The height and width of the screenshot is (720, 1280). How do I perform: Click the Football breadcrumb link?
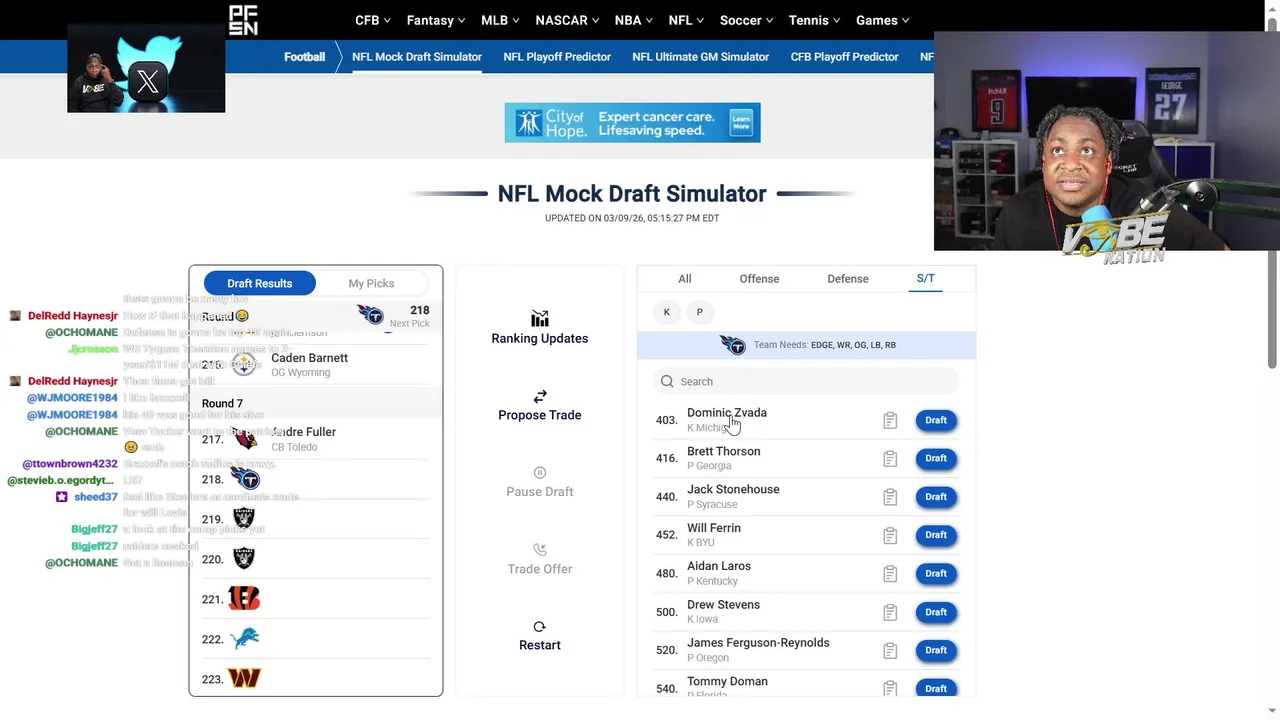pos(304,57)
